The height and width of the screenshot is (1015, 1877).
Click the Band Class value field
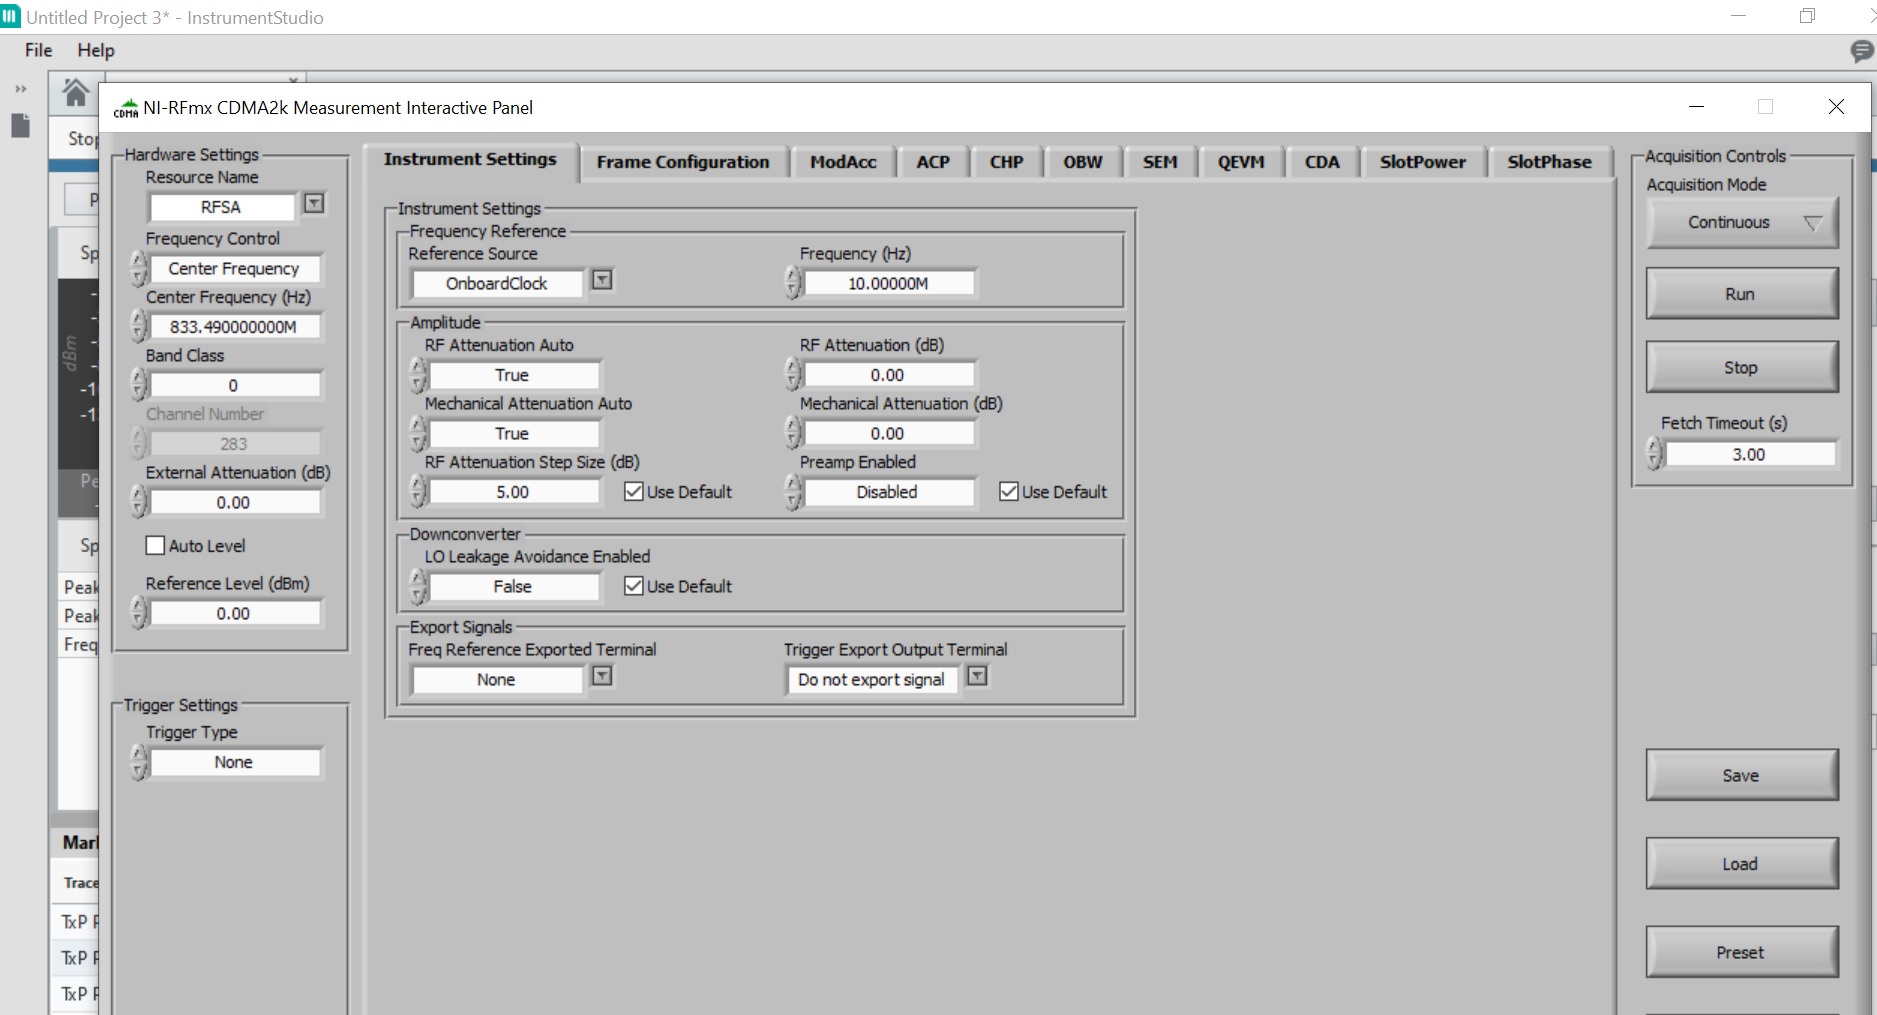tap(234, 386)
